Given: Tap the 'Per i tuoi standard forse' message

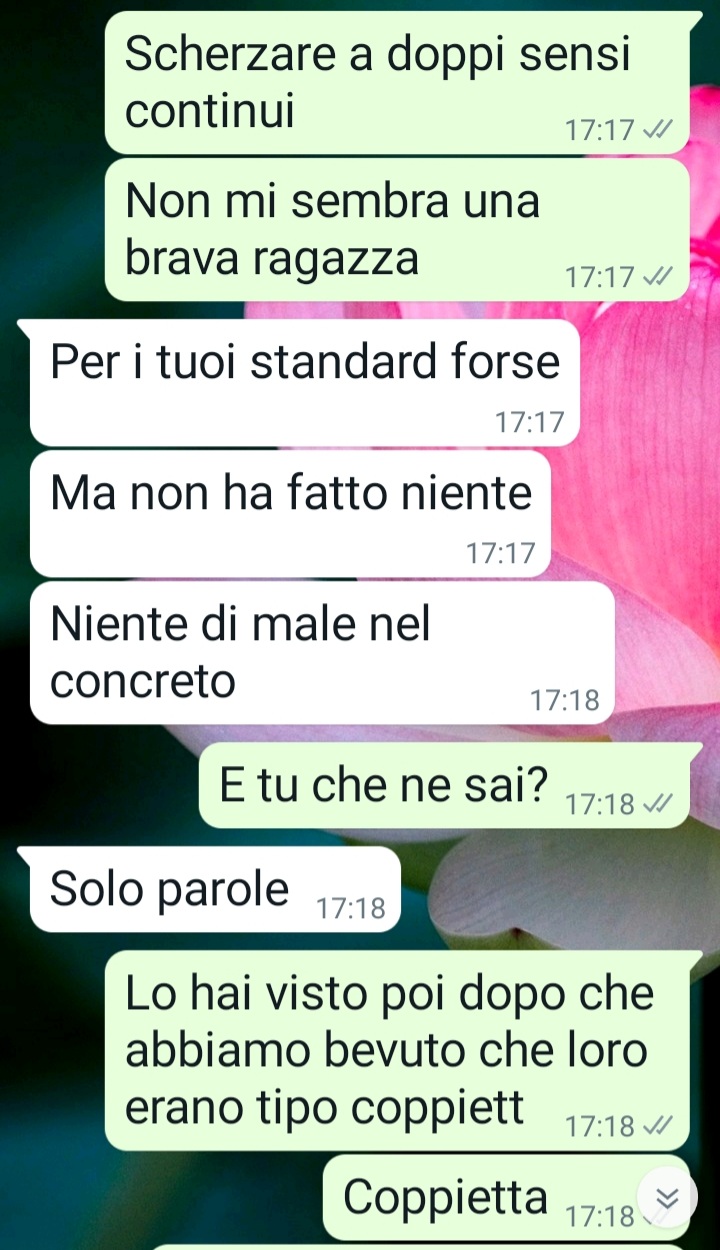Looking at the screenshot, I should pyautogui.click(x=305, y=383).
